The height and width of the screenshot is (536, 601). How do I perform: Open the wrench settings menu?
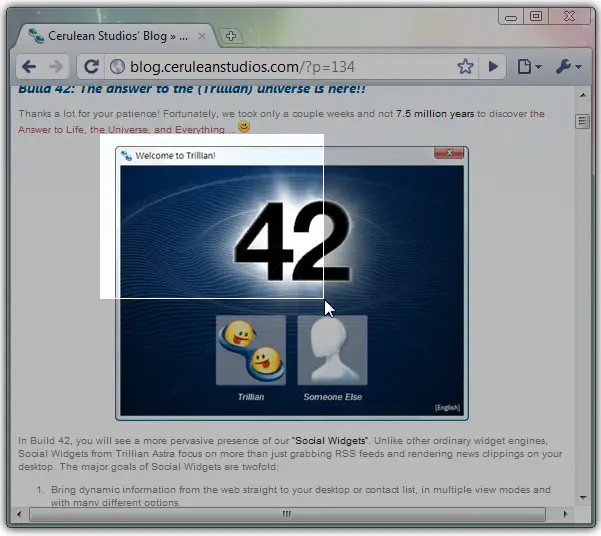tap(569, 67)
